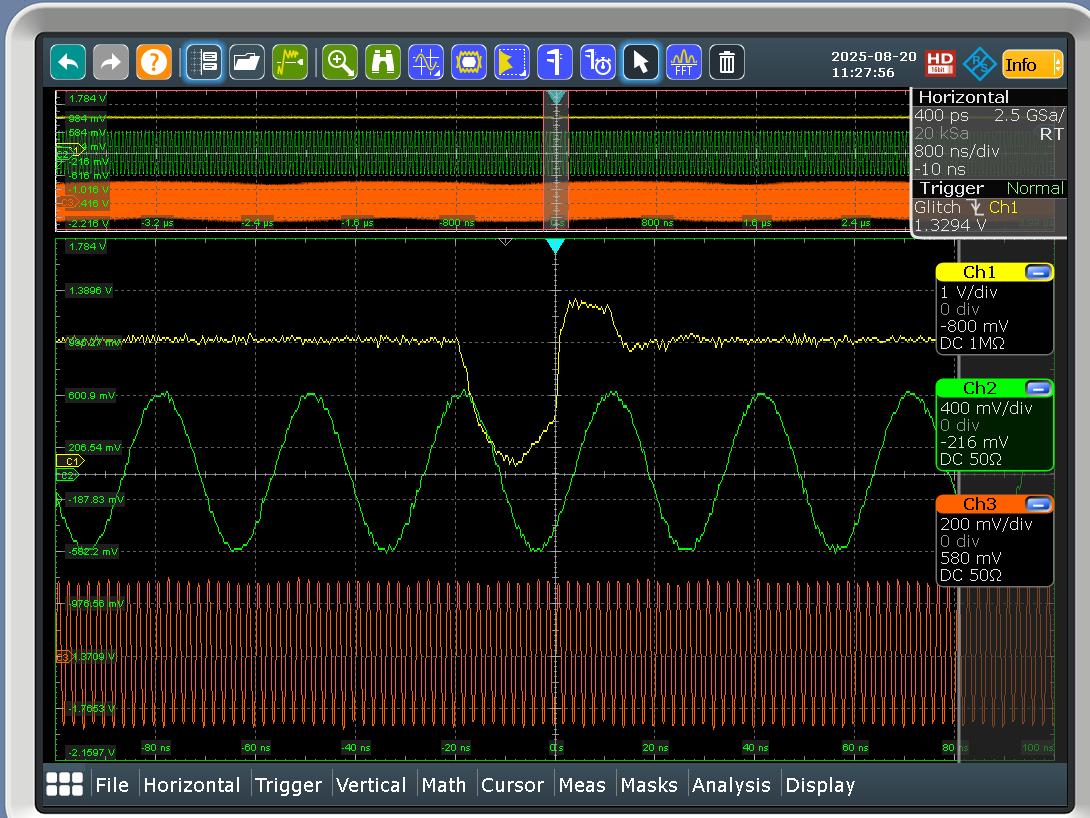
Task: Expand the Info dropdown
Action: click(x=1031, y=65)
